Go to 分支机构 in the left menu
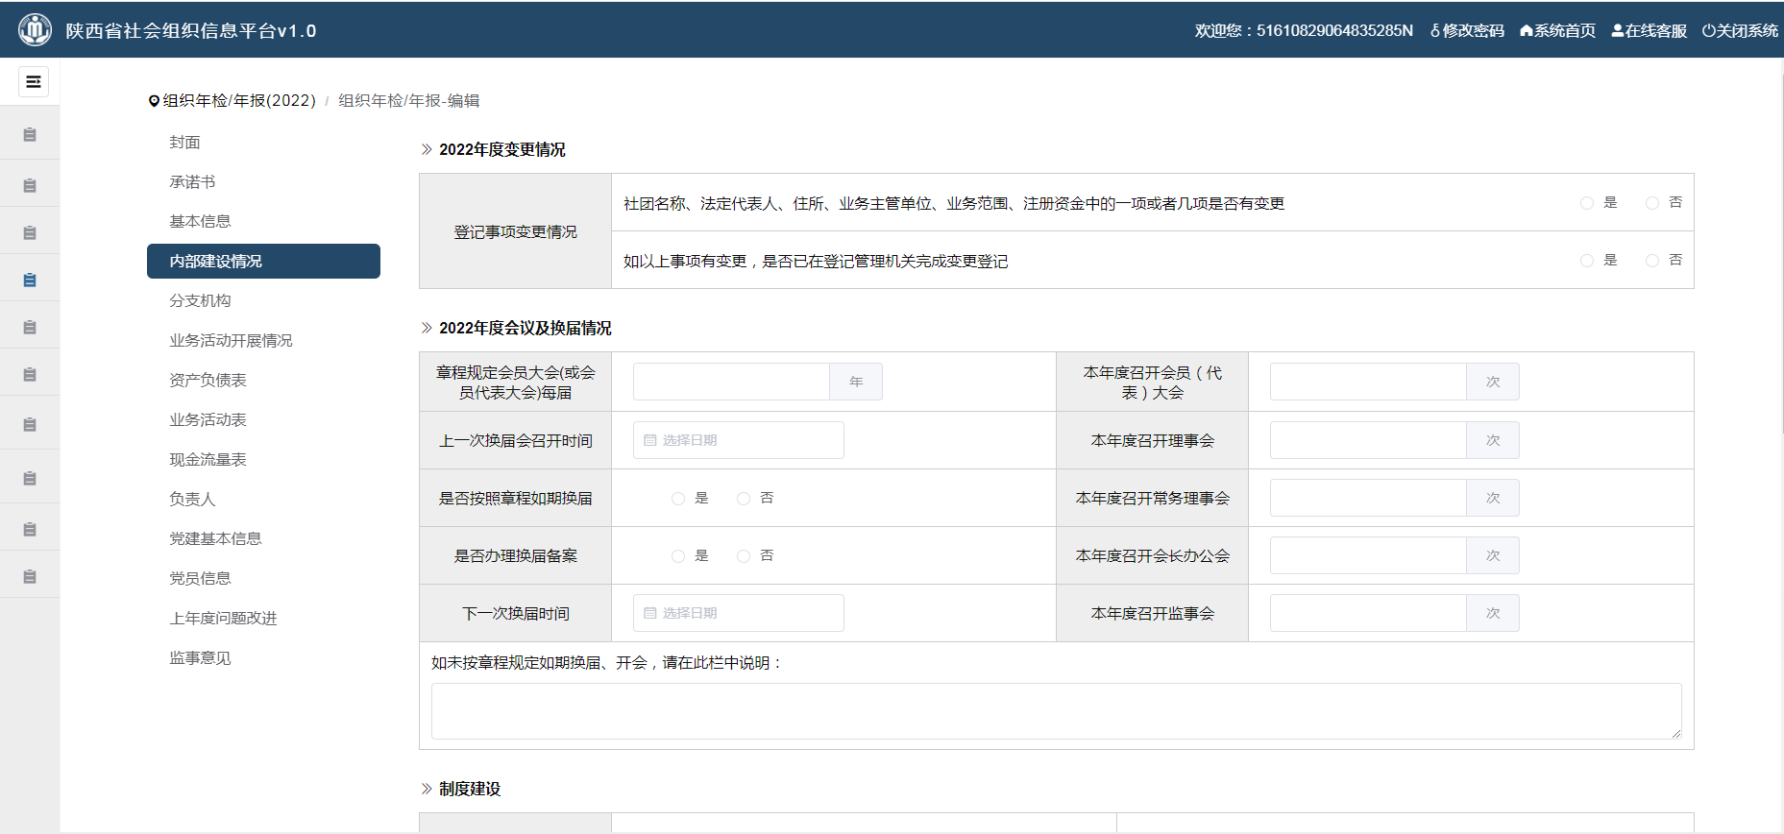Screen dimensions: 1784x834 (x=200, y=301)
